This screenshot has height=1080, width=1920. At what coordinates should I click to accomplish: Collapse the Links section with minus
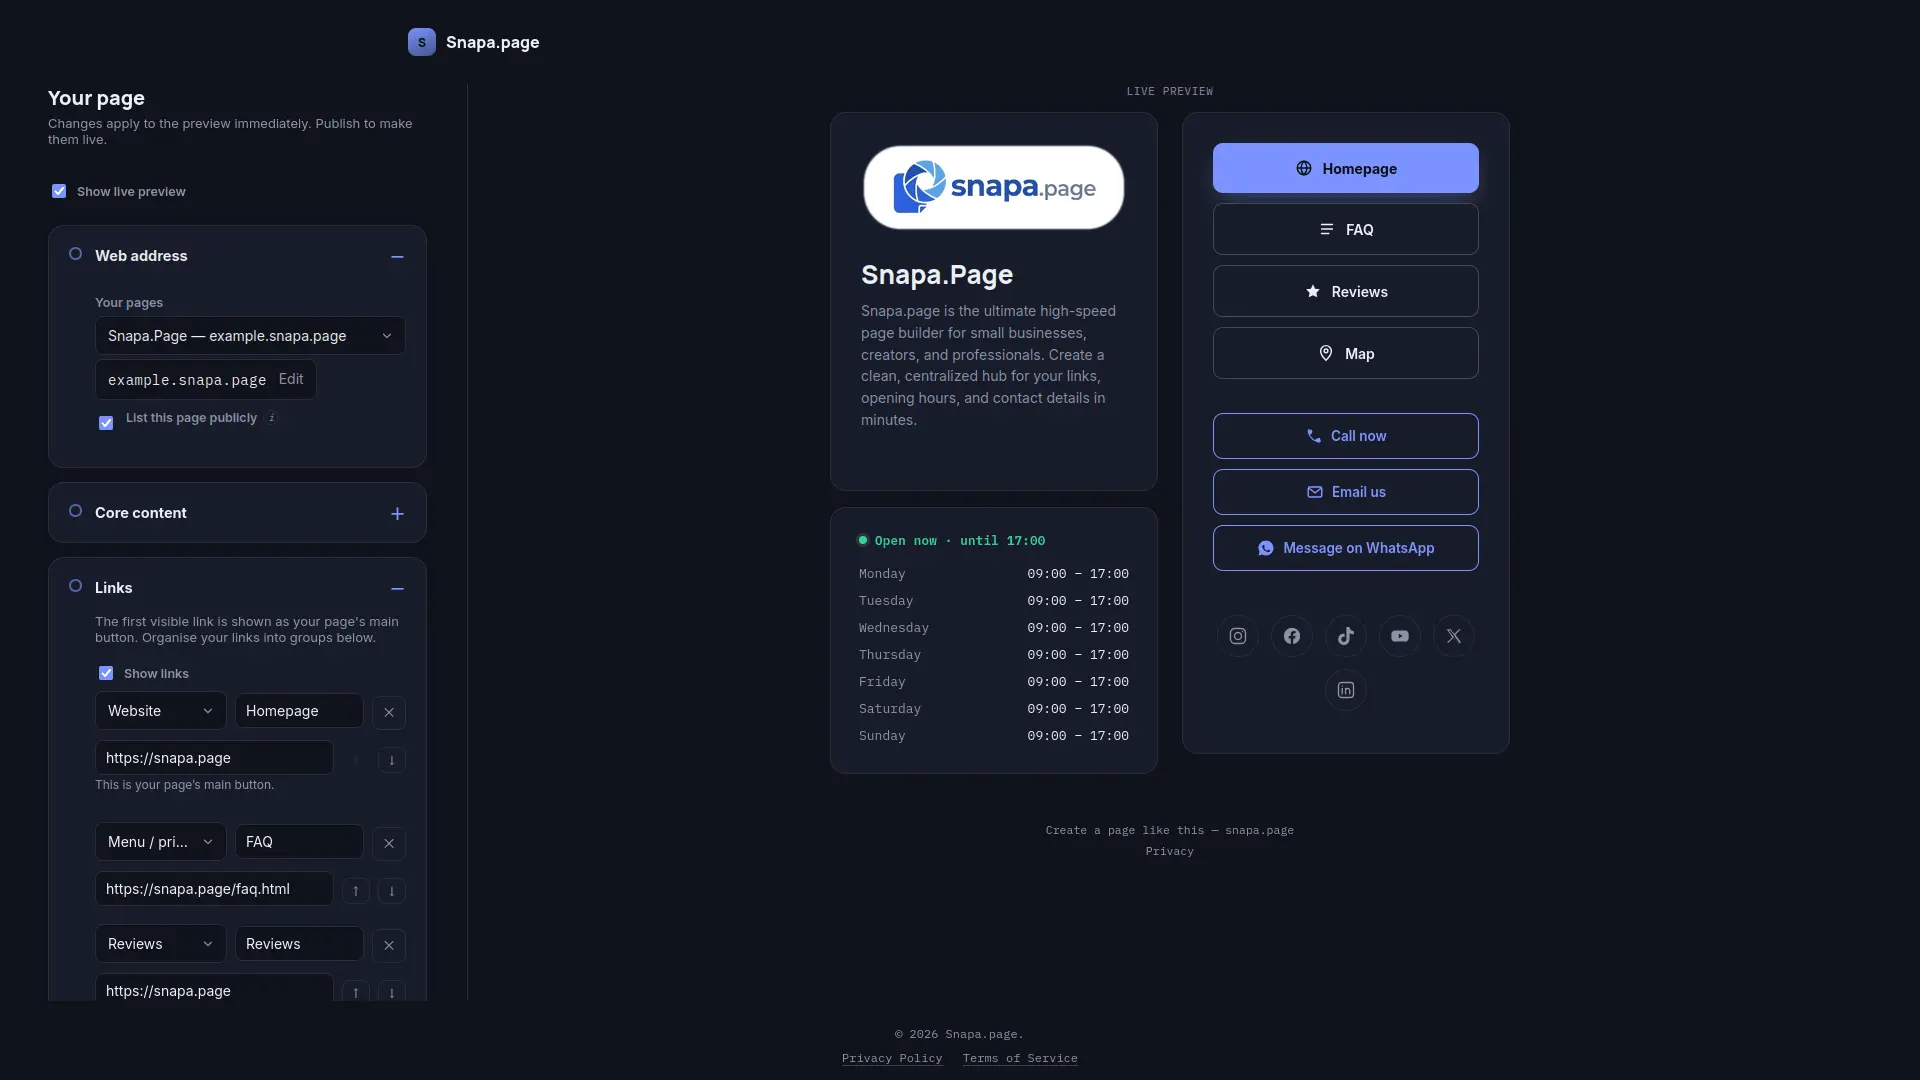tap(397, 589)
